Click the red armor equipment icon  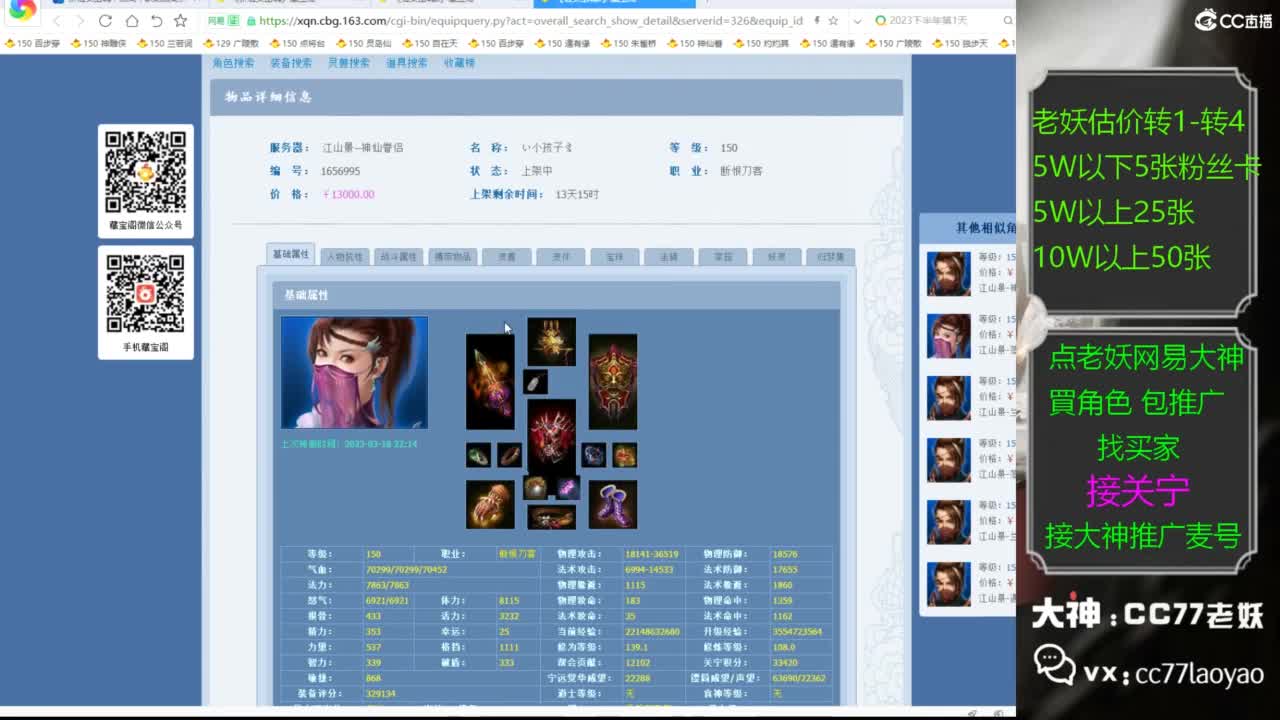pos(551,435)
